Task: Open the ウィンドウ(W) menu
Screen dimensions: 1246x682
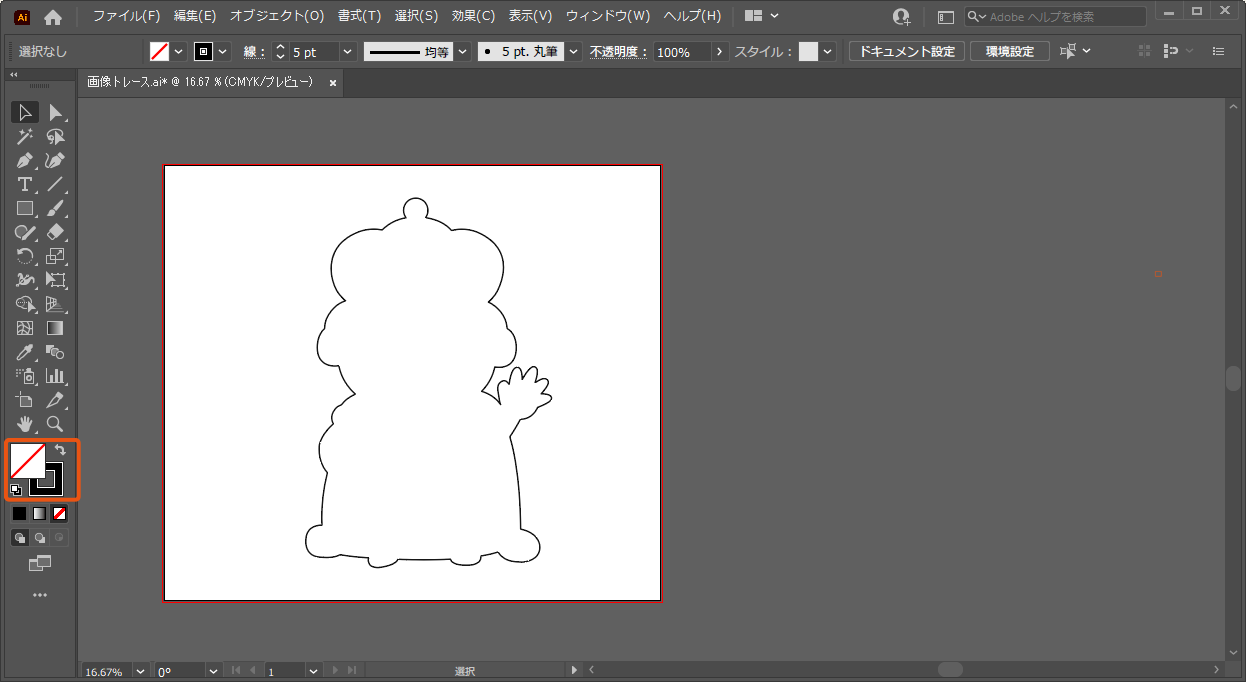Action: click(x=608, y=16)
